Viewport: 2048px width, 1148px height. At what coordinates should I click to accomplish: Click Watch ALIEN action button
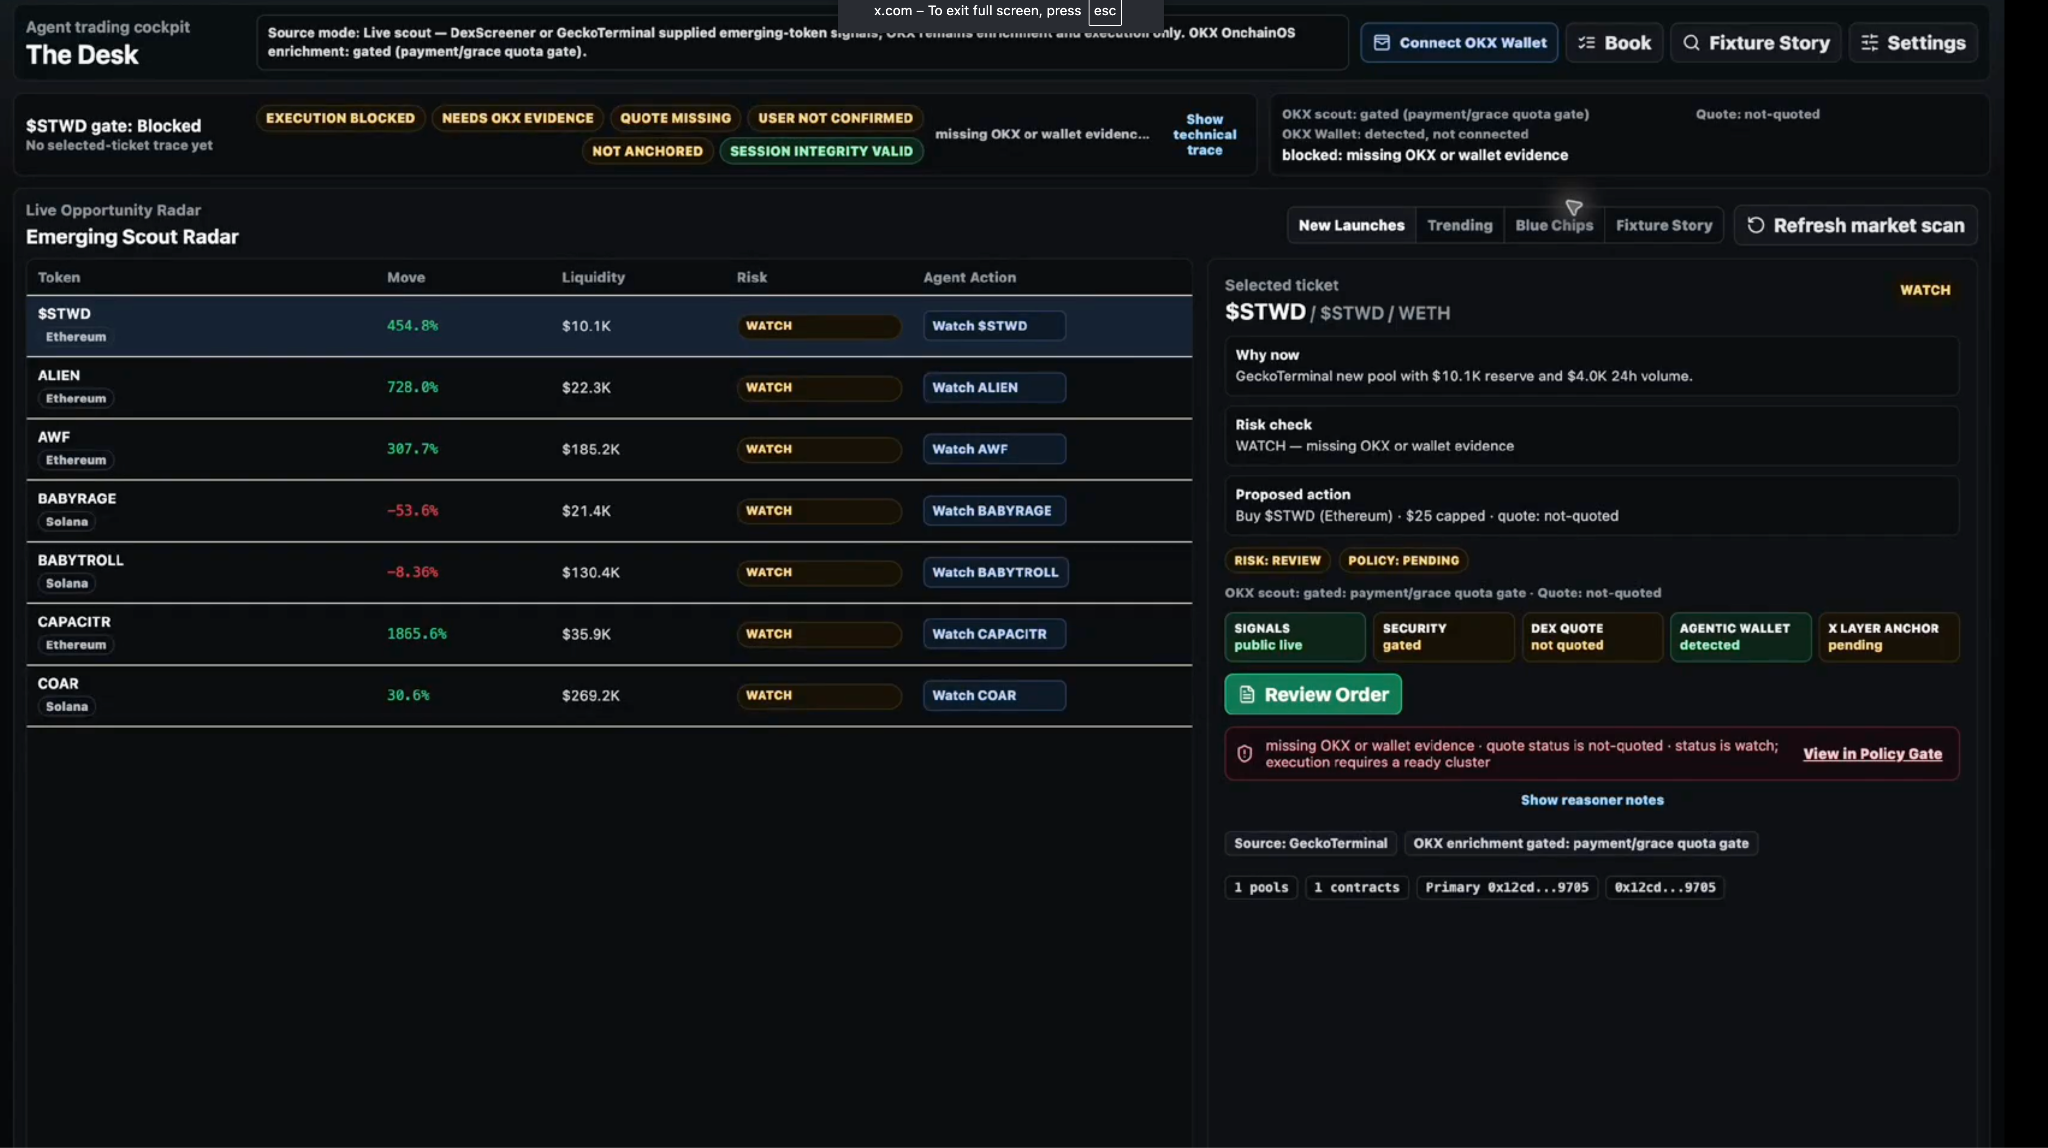pos(994,387)
